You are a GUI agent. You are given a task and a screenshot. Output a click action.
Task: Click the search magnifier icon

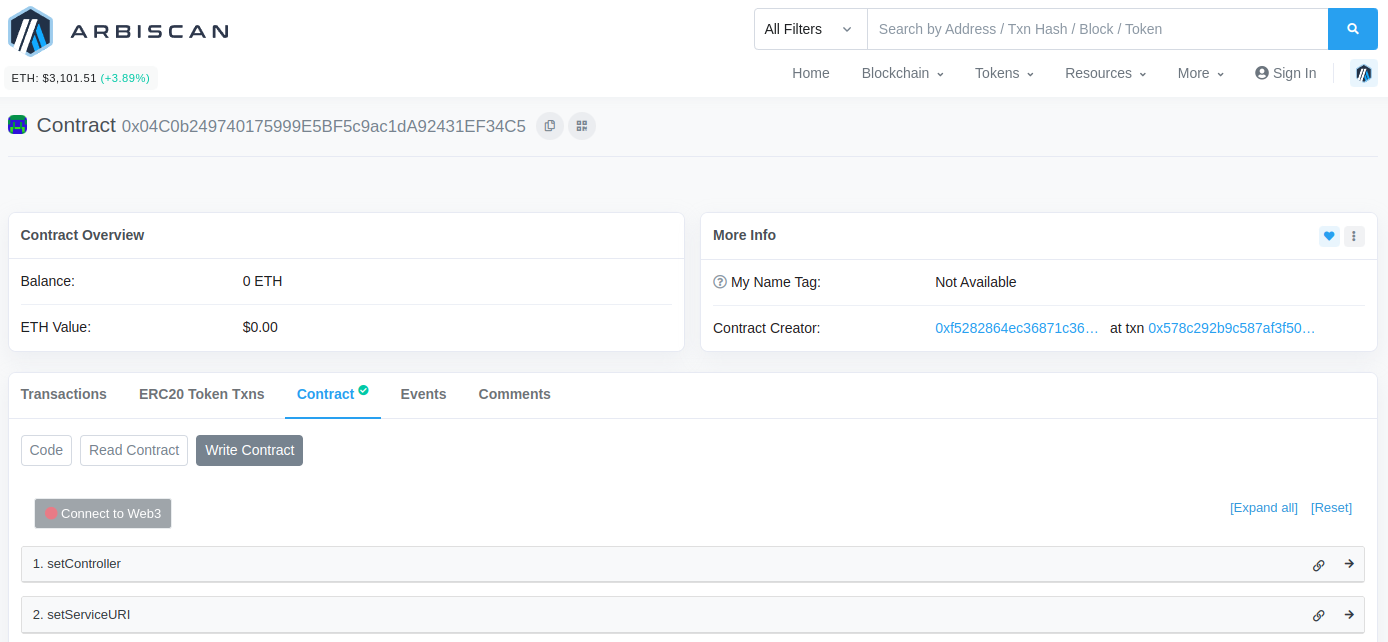(1353, 29)
